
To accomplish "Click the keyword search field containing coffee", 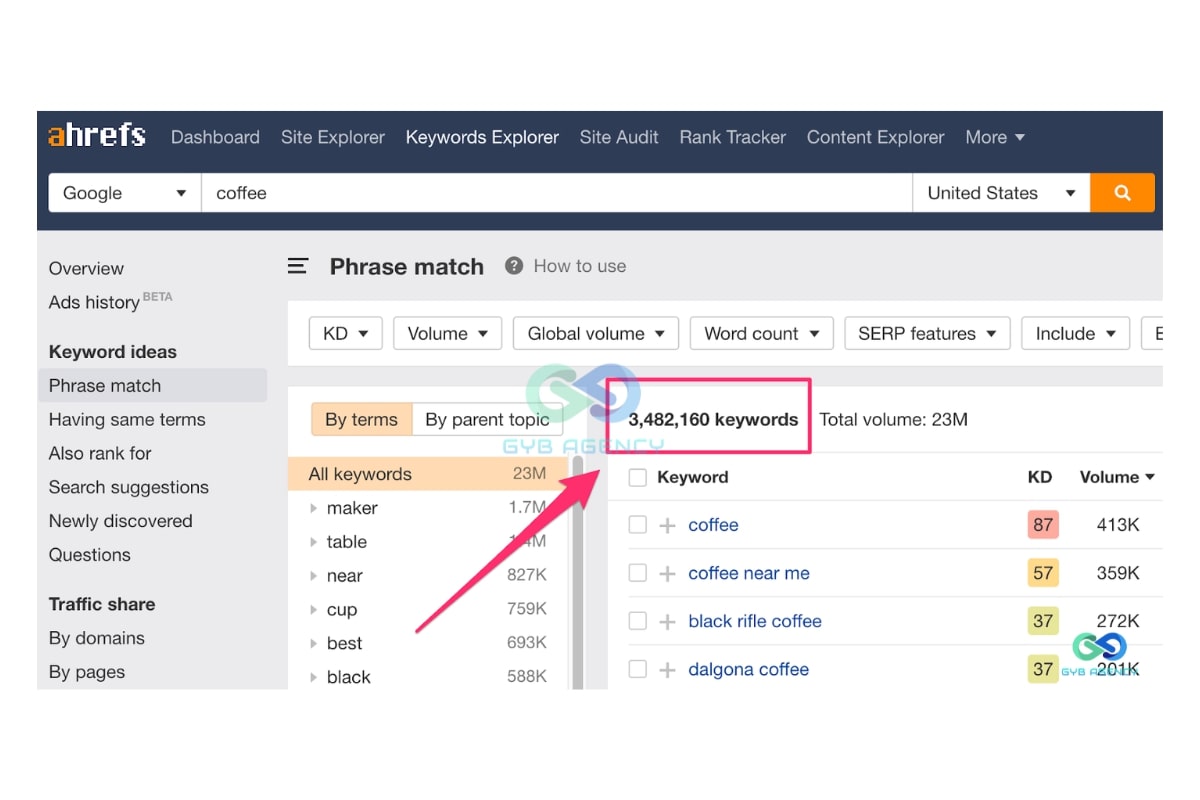I will (557, 193).
